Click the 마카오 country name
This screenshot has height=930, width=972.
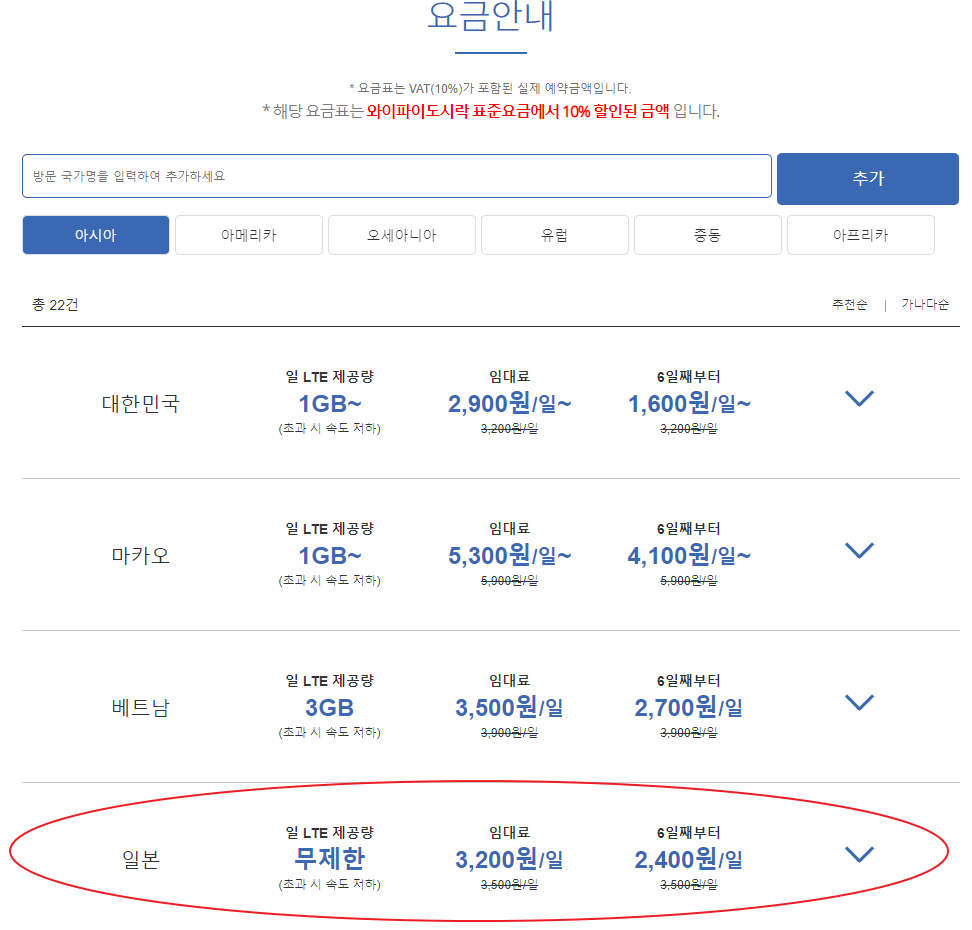tap(141, 556)
